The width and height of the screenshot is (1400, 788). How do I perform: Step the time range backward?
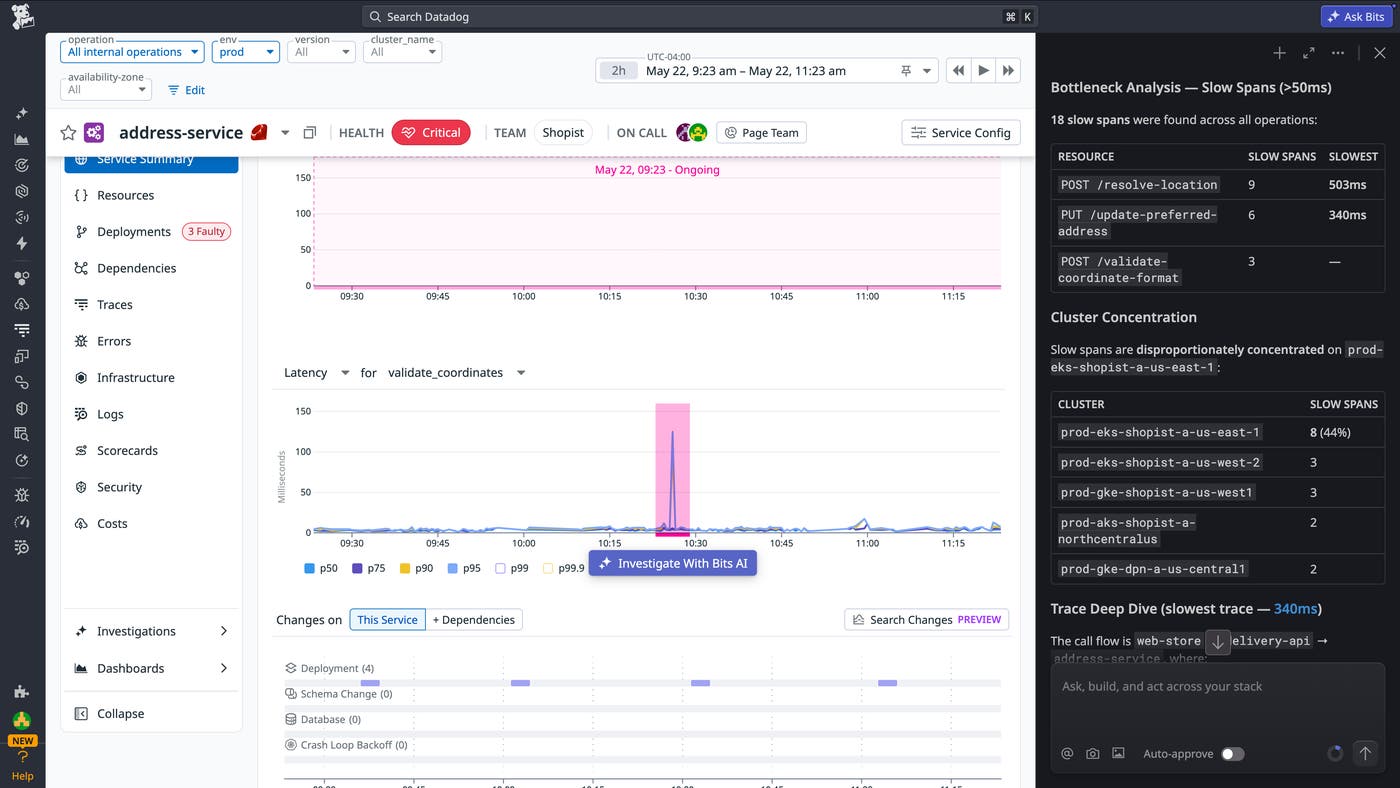(959, 70)
